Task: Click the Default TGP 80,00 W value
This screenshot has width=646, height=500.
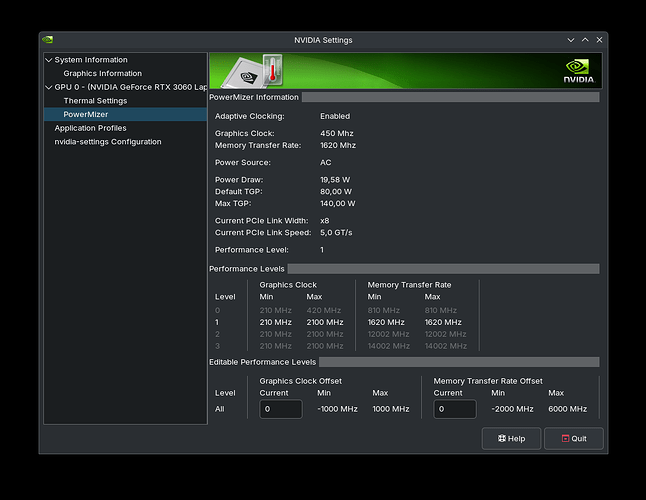Action: point(336,192)
